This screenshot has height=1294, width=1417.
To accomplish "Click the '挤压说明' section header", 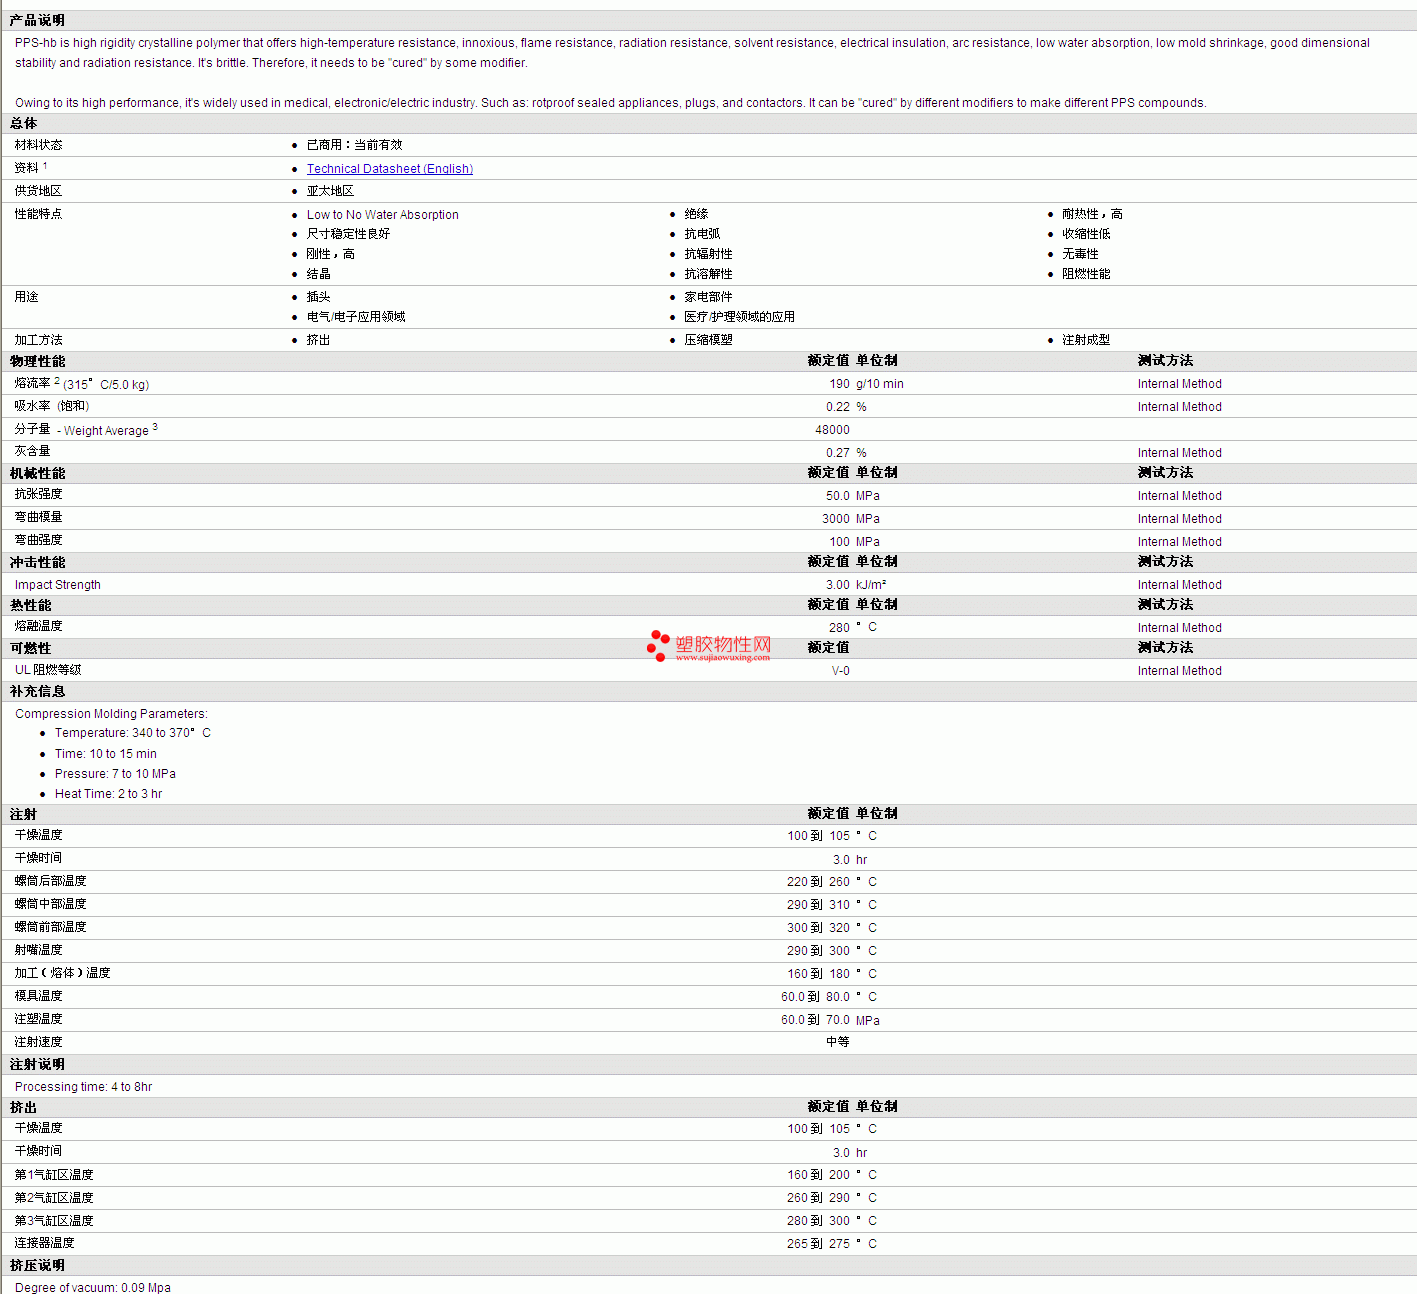I will pos(37,1265).
